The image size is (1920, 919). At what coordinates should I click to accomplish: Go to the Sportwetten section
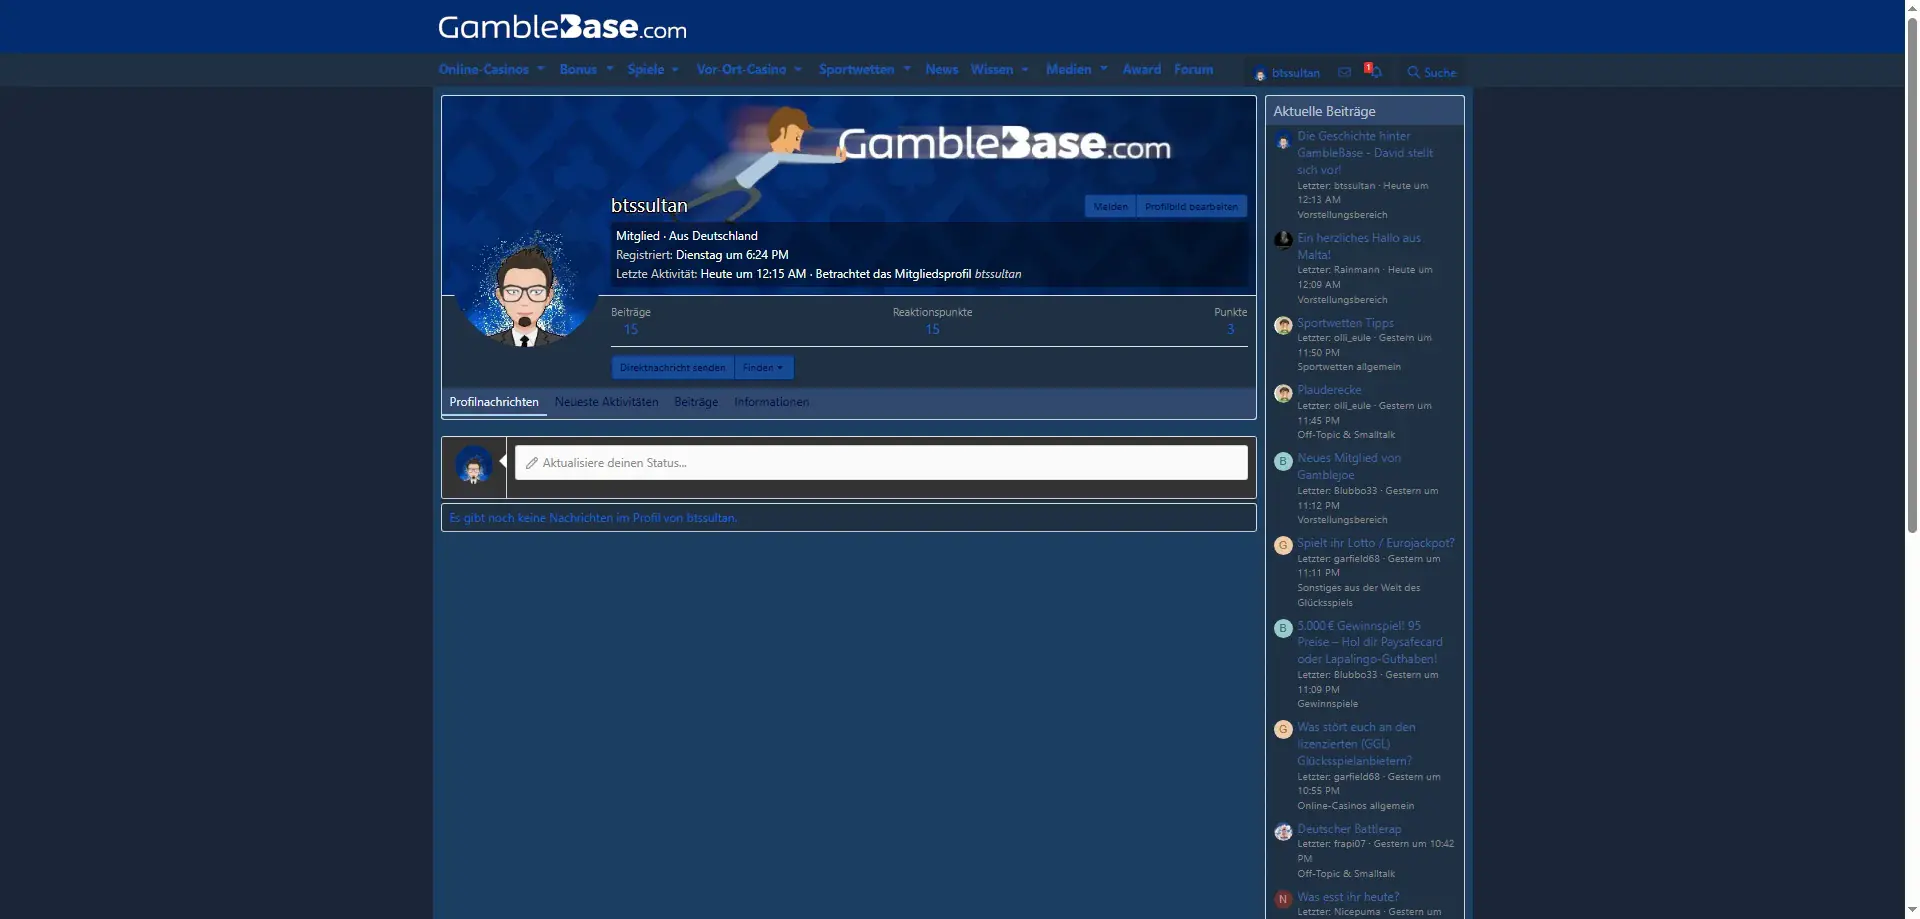pyautogui.click(x=856, y=69)
